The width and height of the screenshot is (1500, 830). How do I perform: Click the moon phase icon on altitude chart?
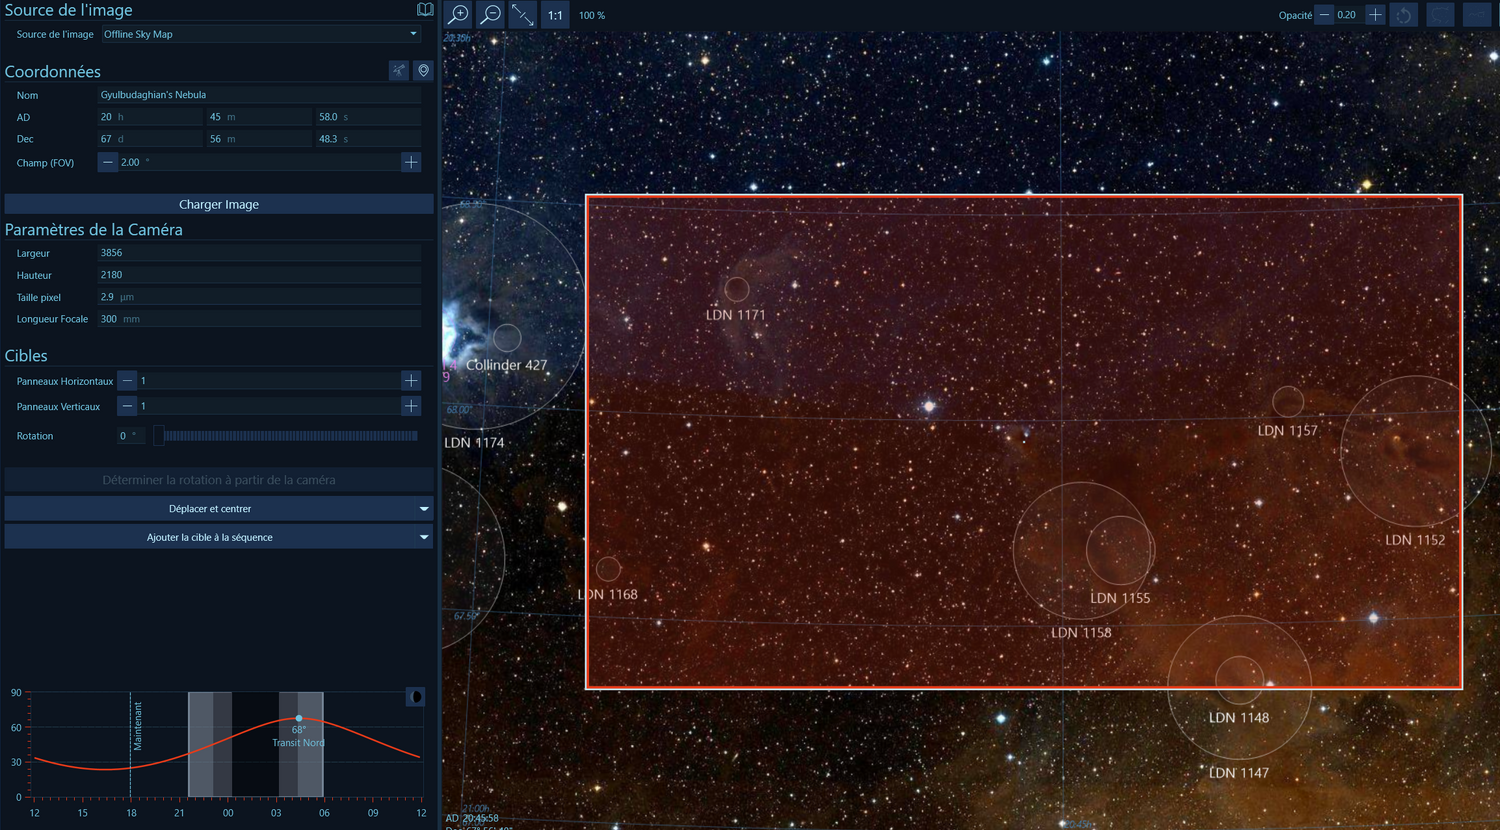[x=416, y=696]
